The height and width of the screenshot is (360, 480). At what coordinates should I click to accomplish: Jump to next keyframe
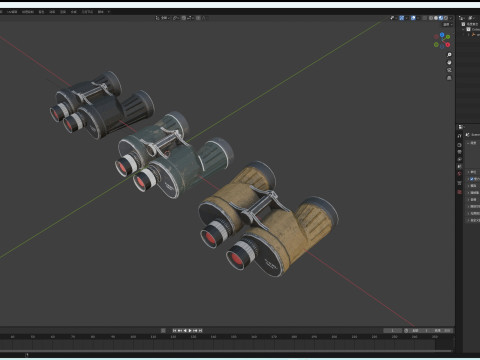point(195,330)
